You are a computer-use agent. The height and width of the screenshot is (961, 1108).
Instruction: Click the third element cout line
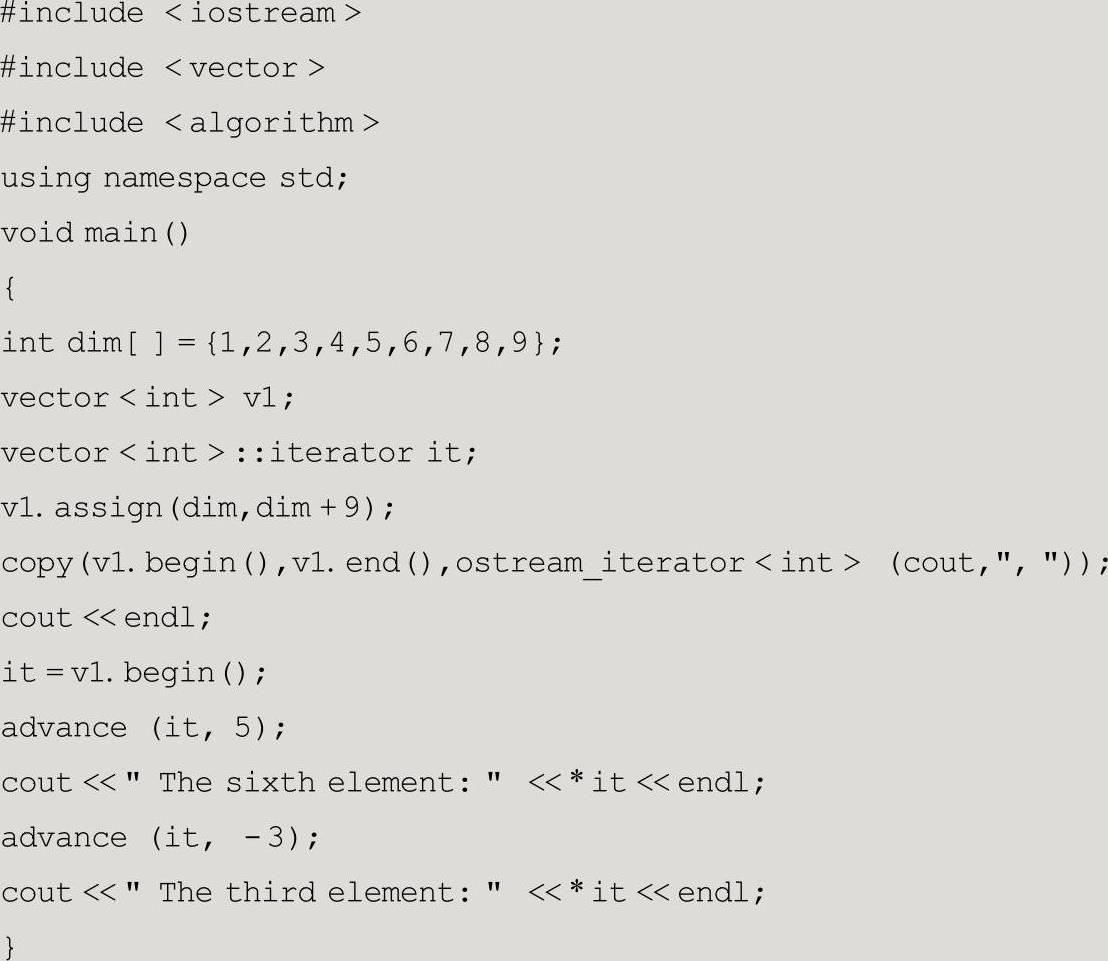(x=383, y=892)
